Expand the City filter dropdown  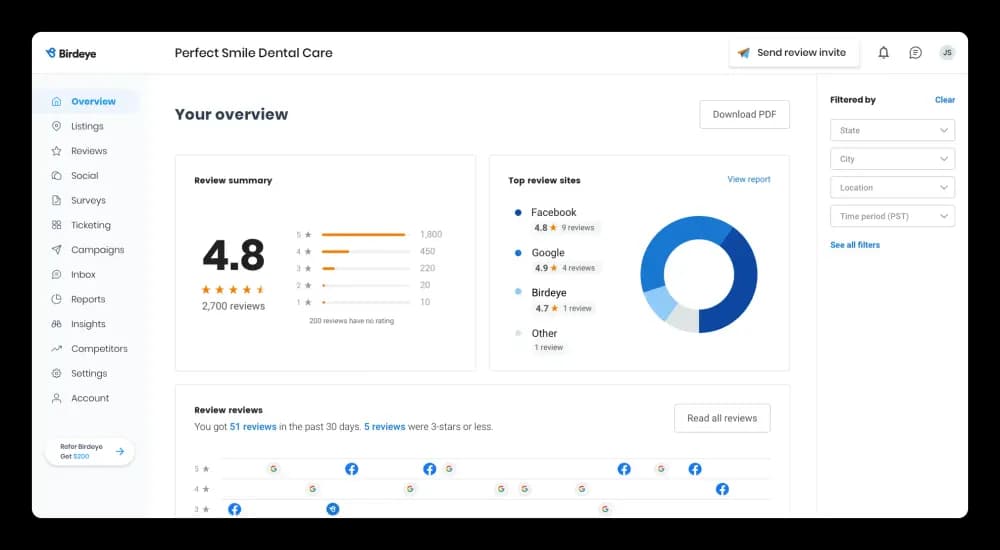892,159
